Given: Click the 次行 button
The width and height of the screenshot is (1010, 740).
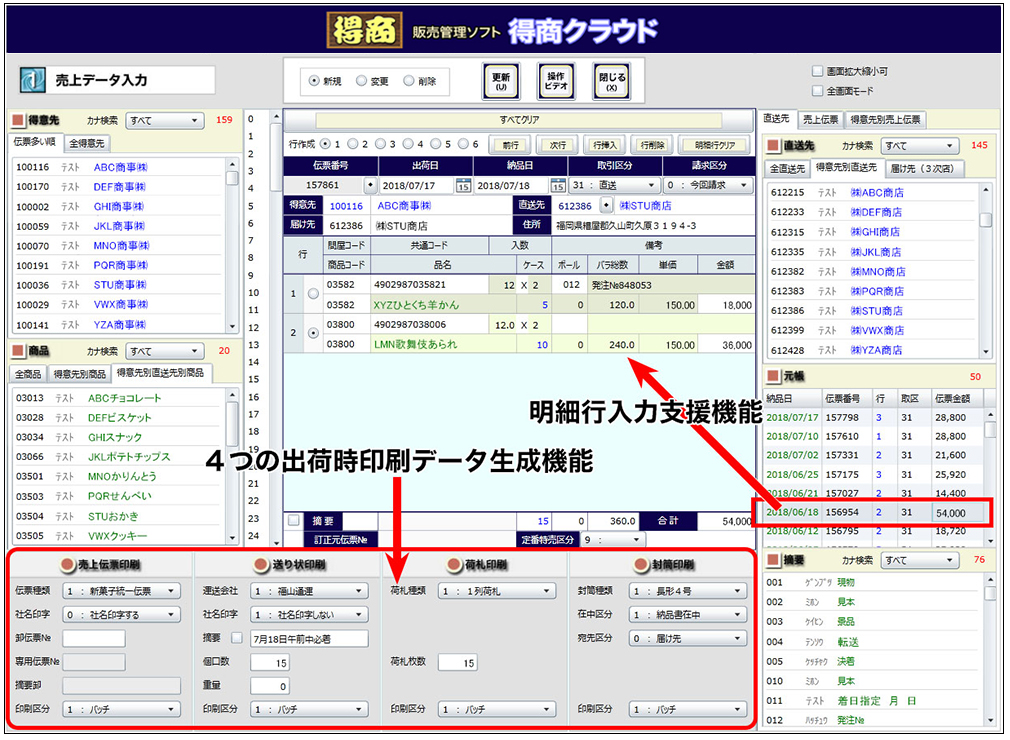Looking at the screenshot, I should coord(558,145).
